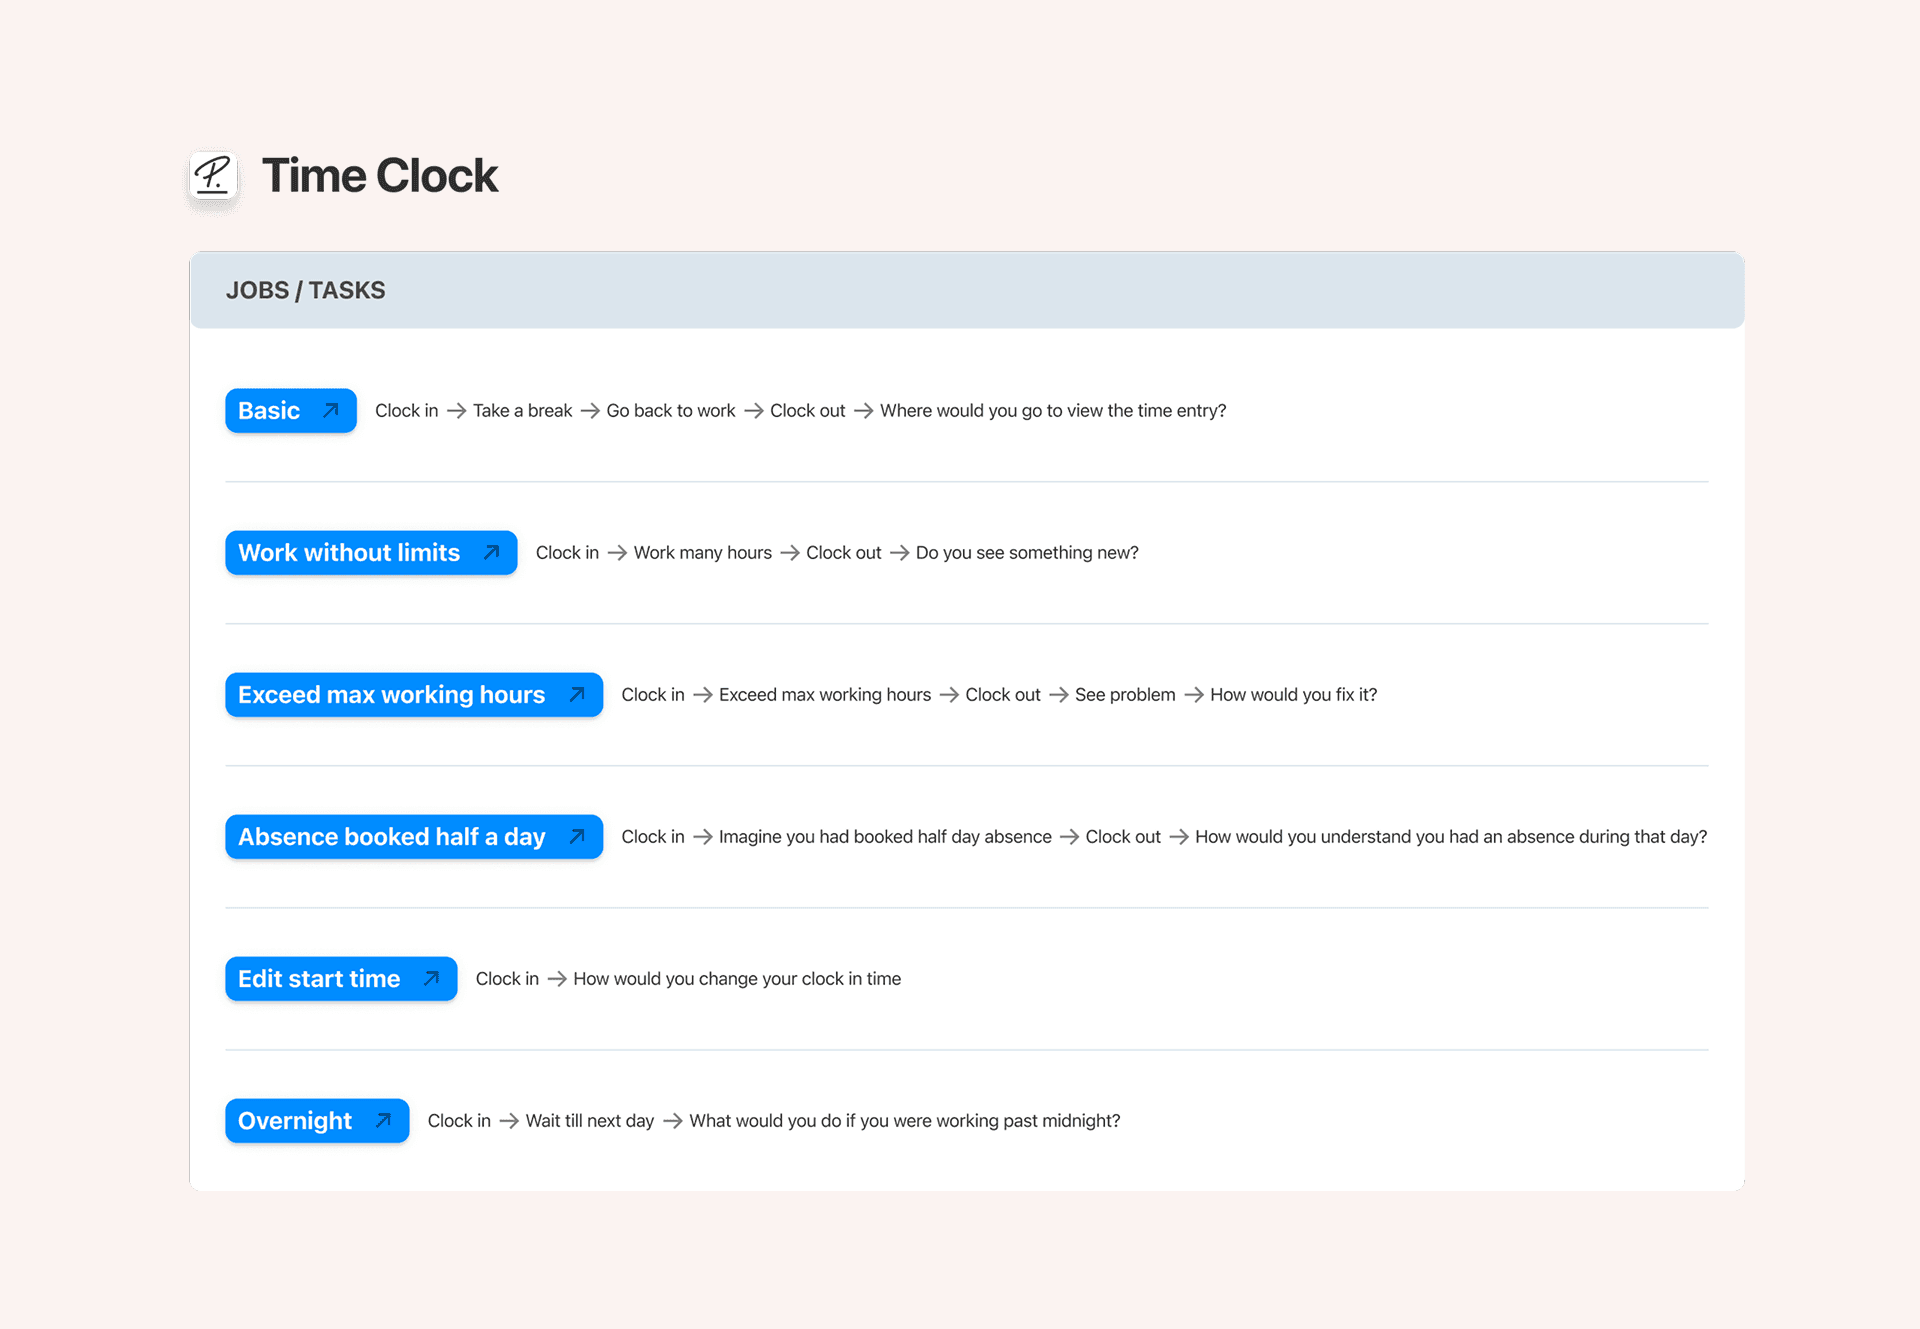The height and width of the screenshot is (1329, 1920).
Task: Click 'Wait till next day' step text
Action: point(589,1121)
